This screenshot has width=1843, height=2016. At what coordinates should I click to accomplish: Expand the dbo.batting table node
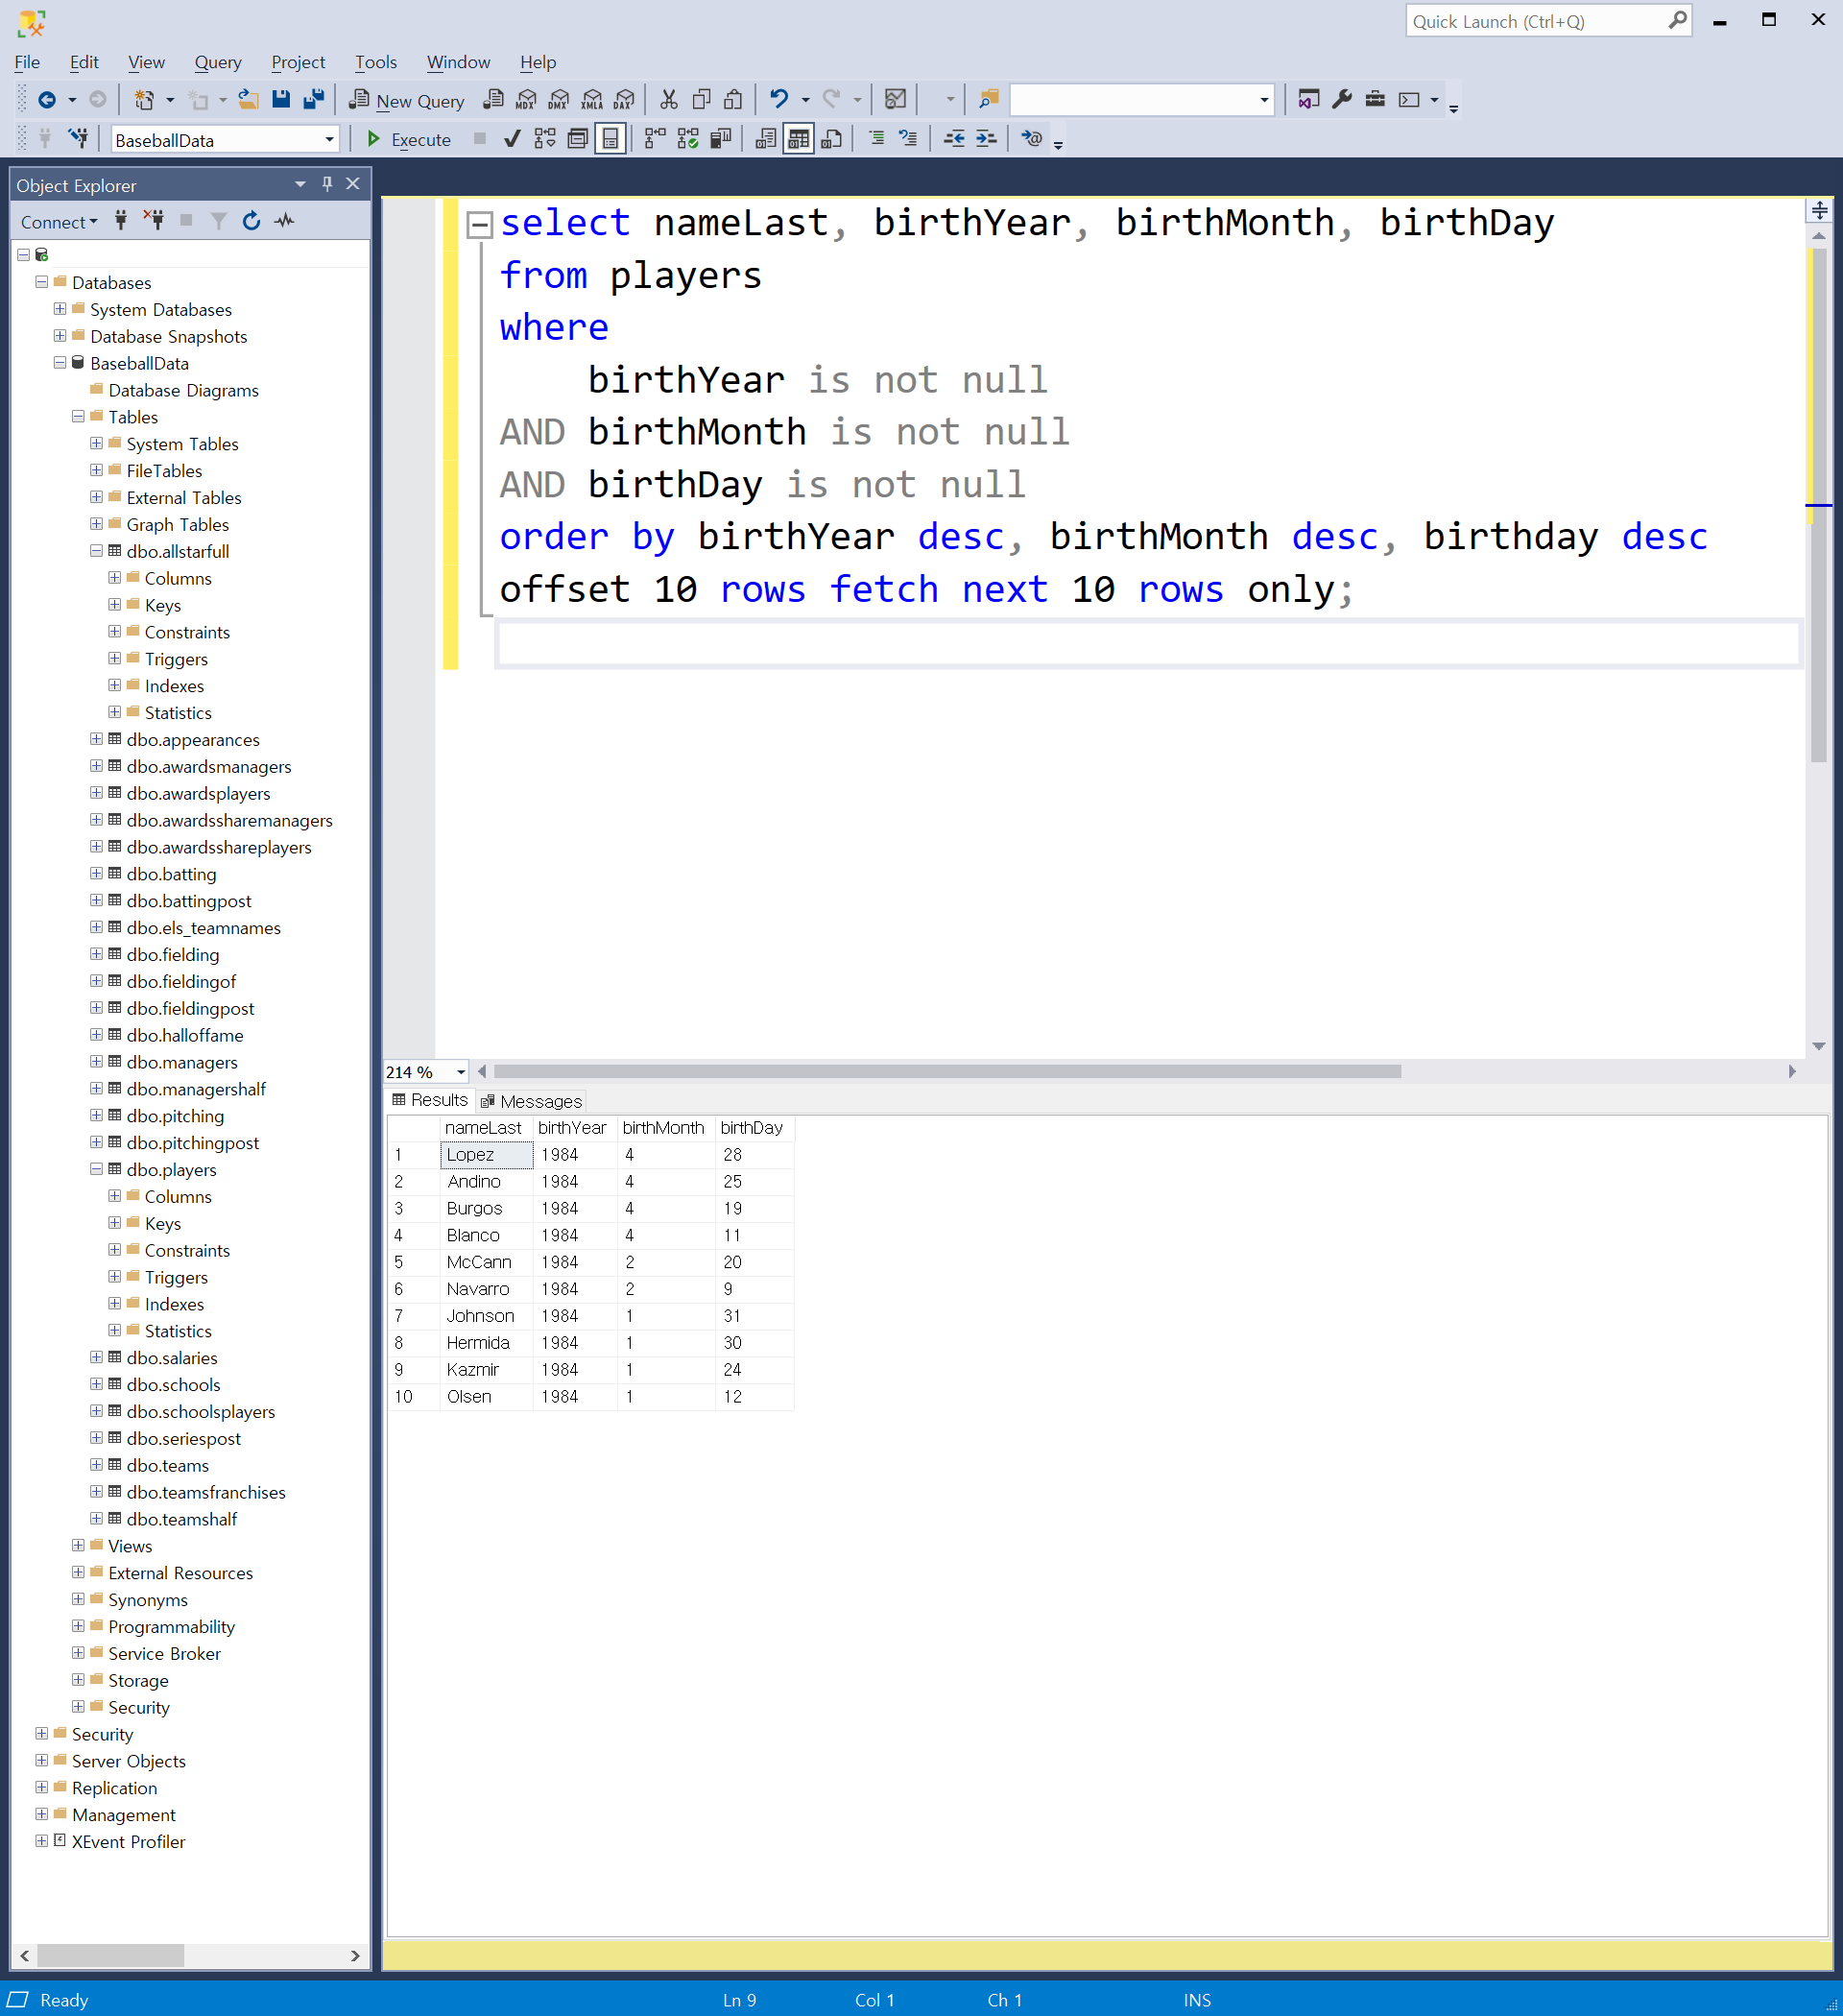click(96, 873)
